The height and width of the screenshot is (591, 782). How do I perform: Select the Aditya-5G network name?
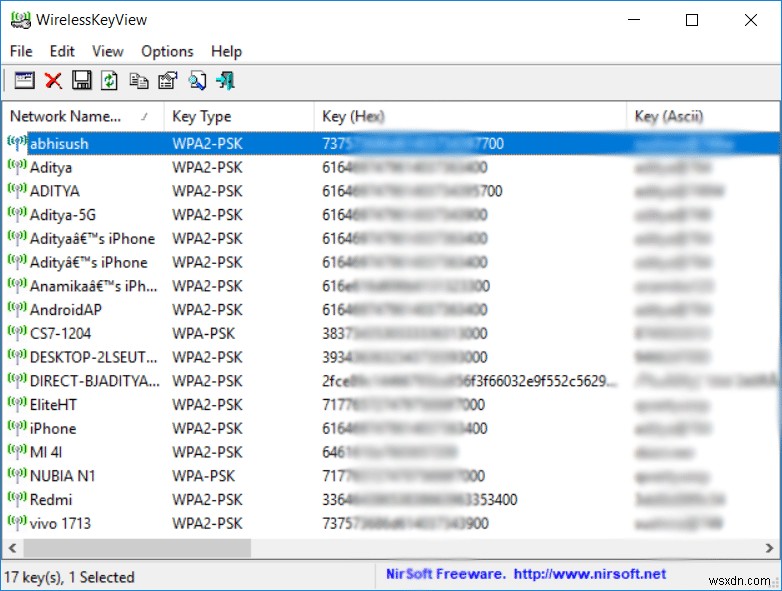pos(63,214)
